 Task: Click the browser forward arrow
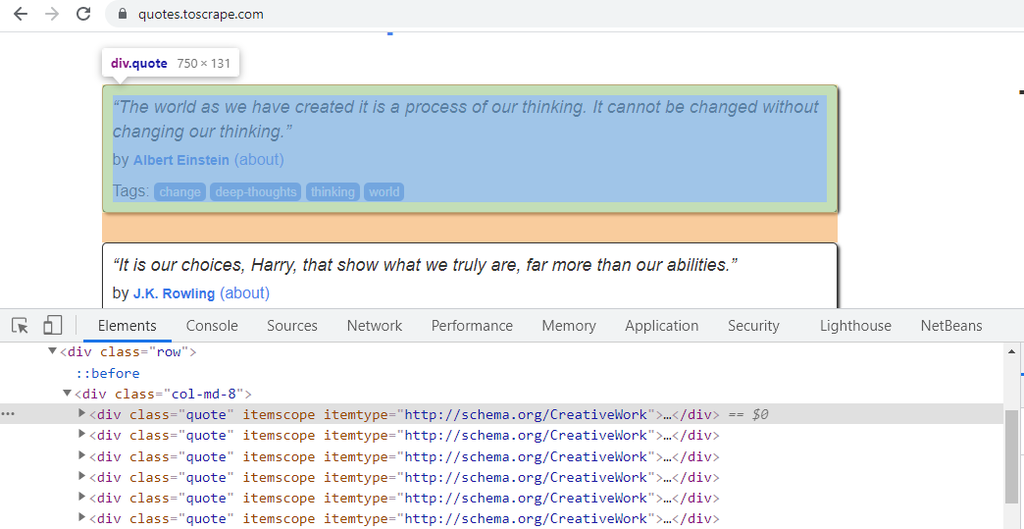point(52,14)
